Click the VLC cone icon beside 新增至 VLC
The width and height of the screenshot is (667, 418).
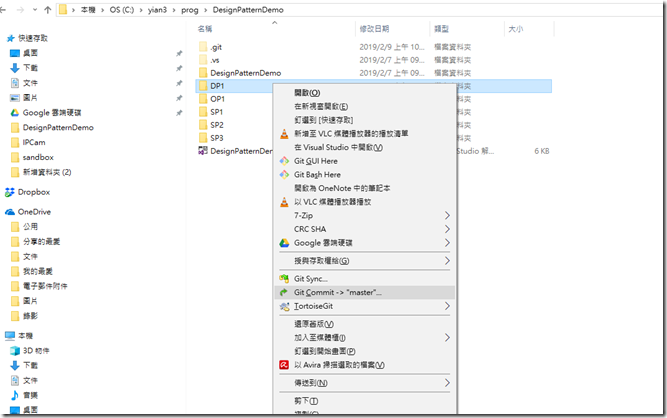click(x=284, y=134)
